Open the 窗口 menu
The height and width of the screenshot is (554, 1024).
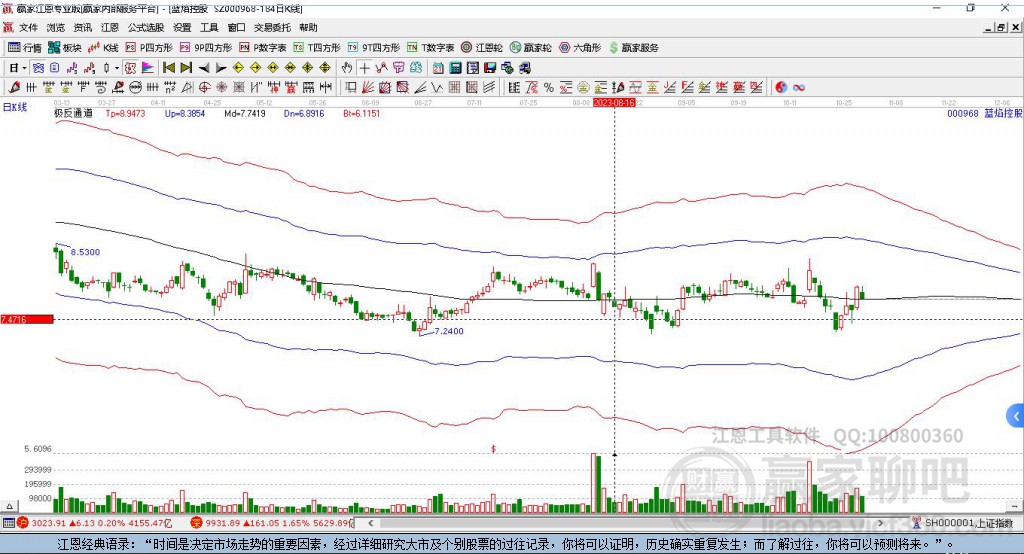[236, 27]
